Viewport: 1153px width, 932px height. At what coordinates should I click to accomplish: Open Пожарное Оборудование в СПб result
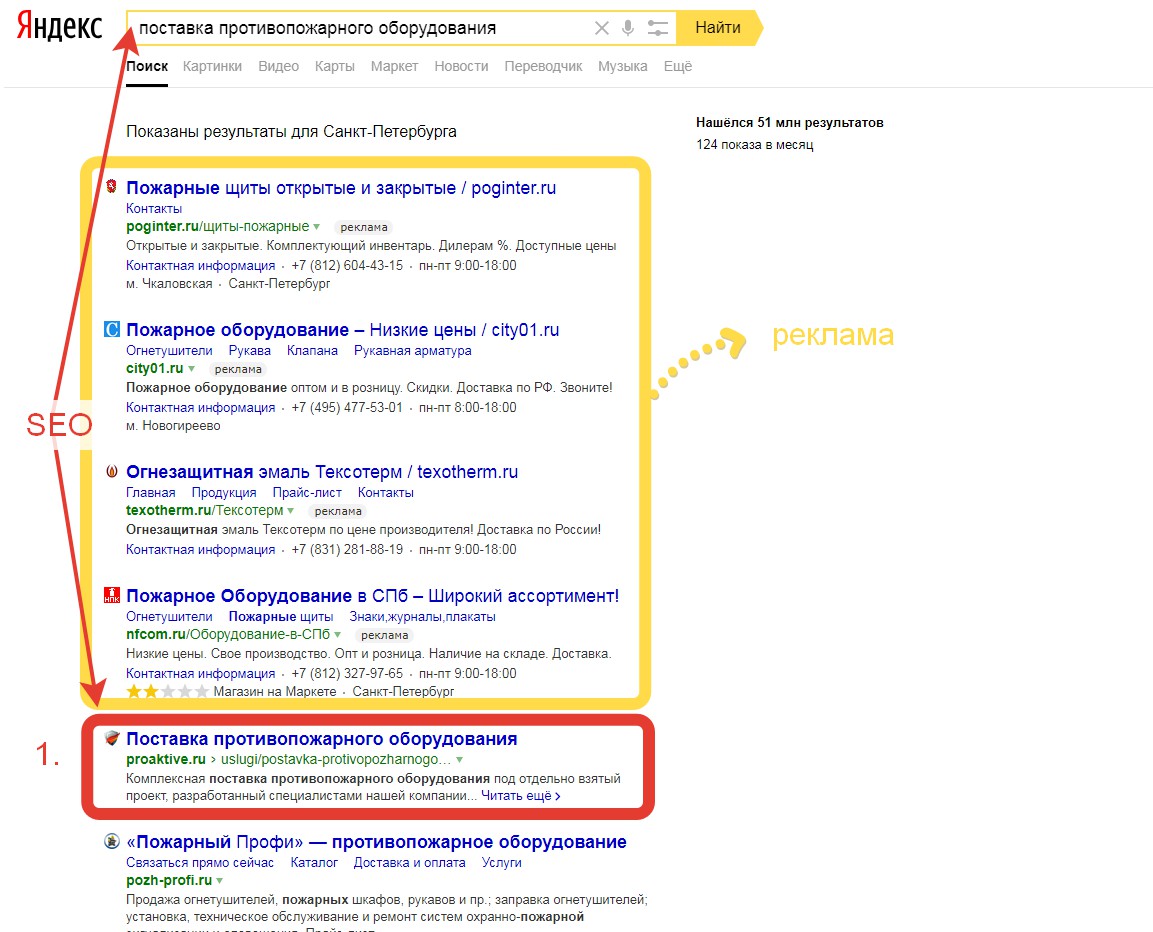tap(372, 596)
